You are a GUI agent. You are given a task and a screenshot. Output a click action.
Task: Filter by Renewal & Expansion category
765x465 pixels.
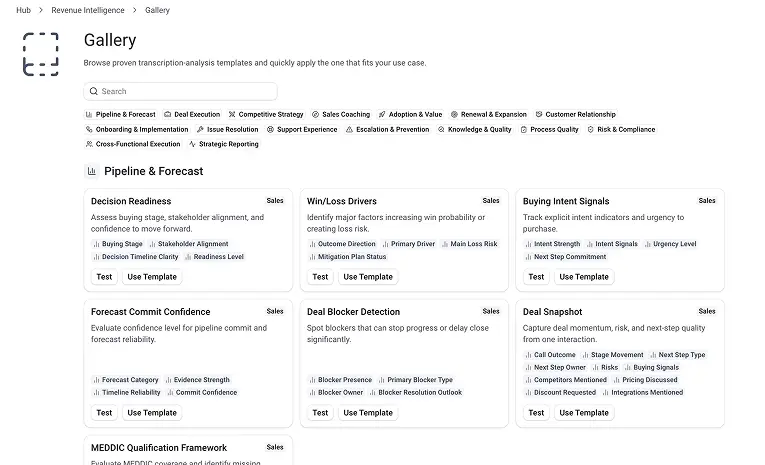pos(489,114)
